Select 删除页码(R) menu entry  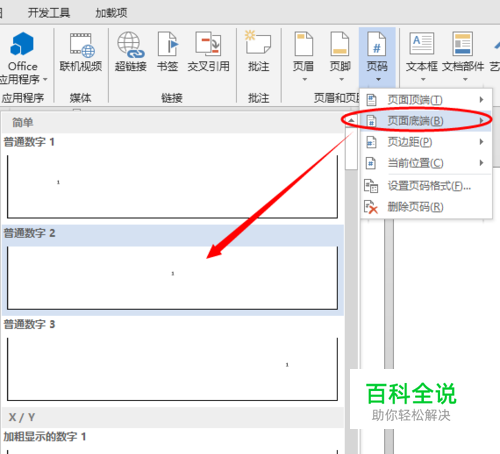(426, 207)
